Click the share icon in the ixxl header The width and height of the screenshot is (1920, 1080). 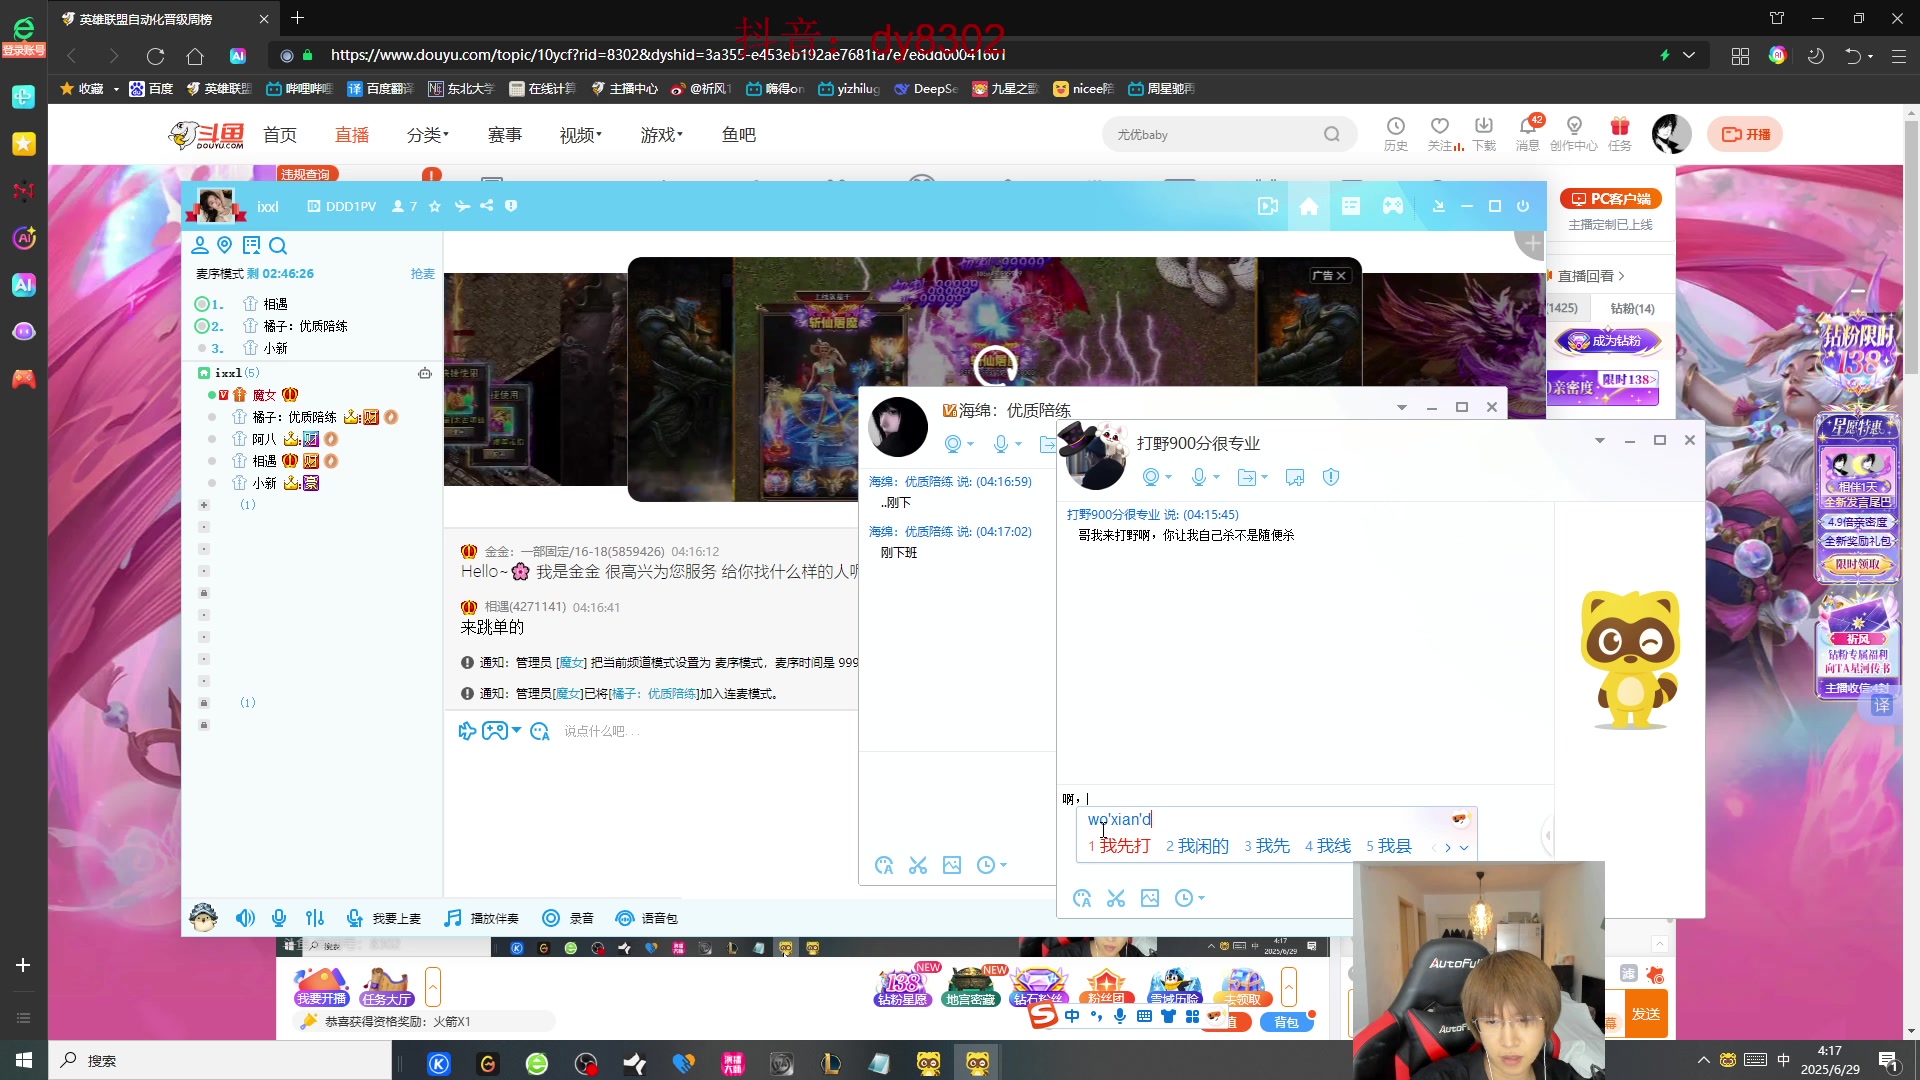tap(487, 206)
